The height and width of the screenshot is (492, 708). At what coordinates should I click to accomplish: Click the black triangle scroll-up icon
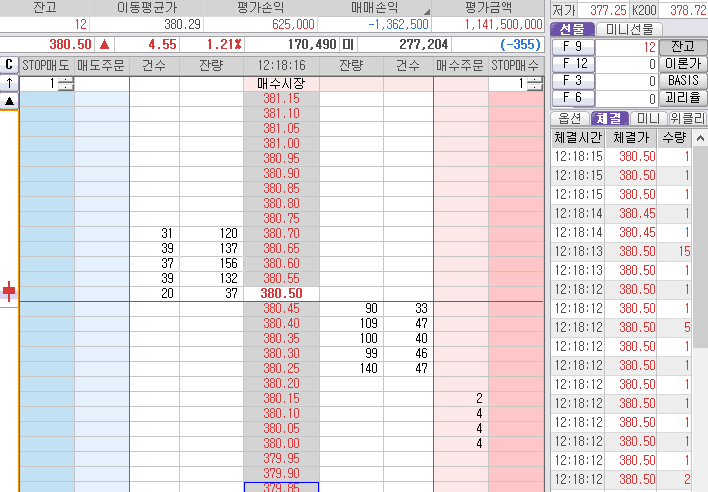point(9,101)
